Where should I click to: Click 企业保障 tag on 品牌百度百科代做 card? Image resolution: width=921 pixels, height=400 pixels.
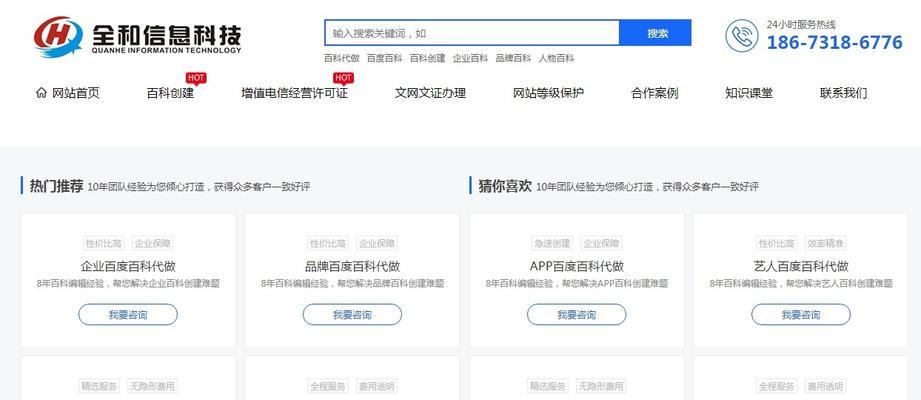377,243
